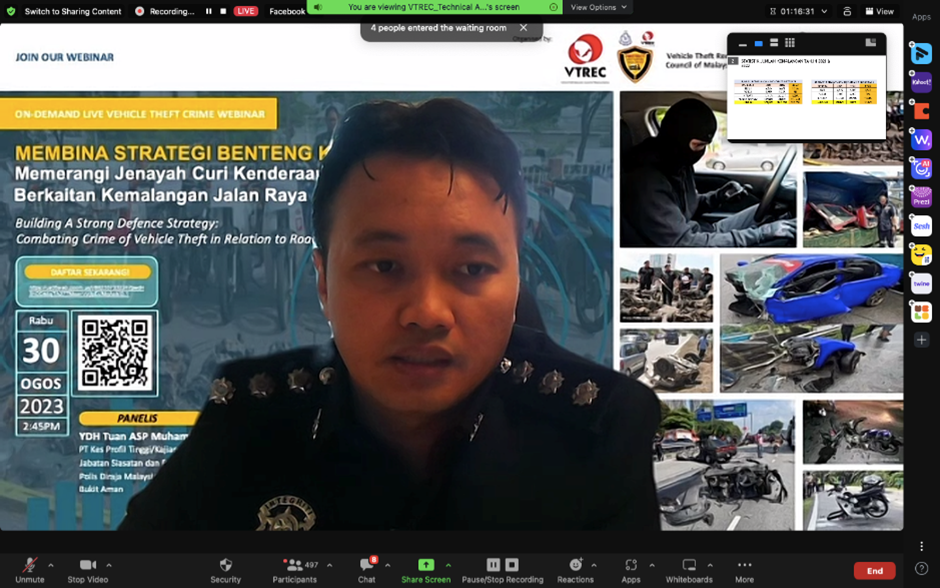Open Whiteboards
Viewport: 940px width, 588px height.
[689, 566]
